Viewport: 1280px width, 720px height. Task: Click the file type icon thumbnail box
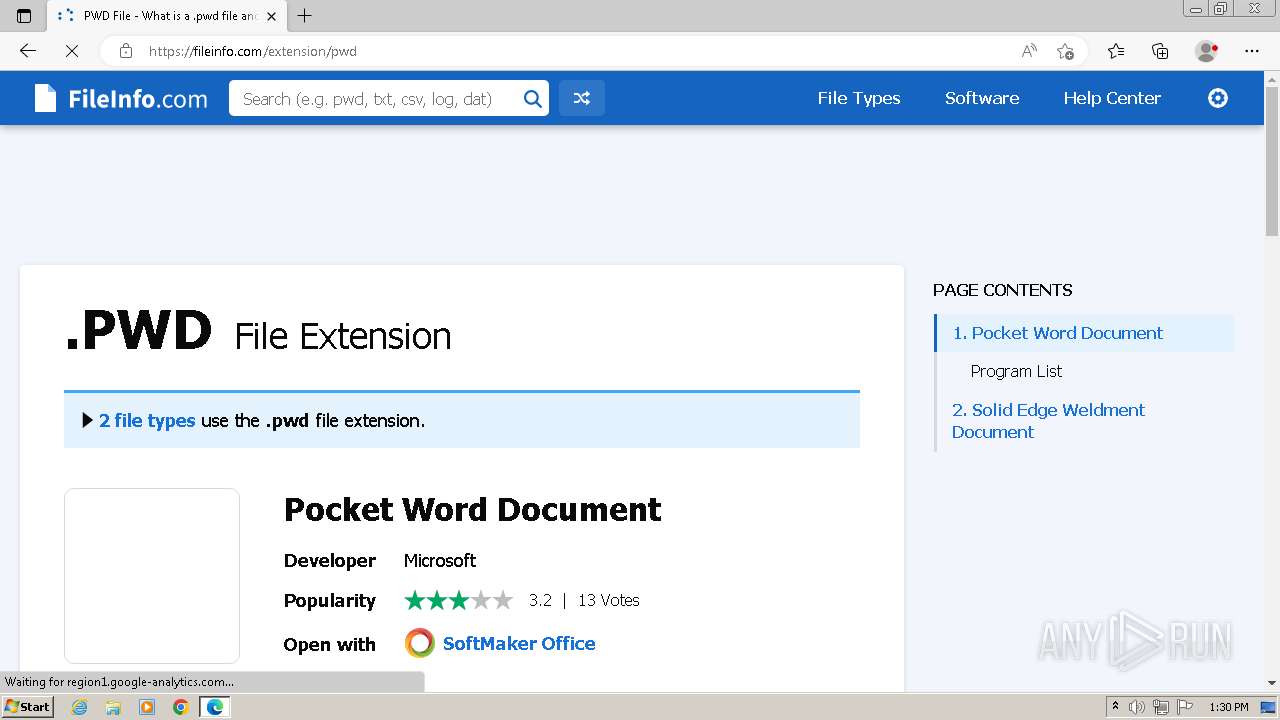[152, 576]
